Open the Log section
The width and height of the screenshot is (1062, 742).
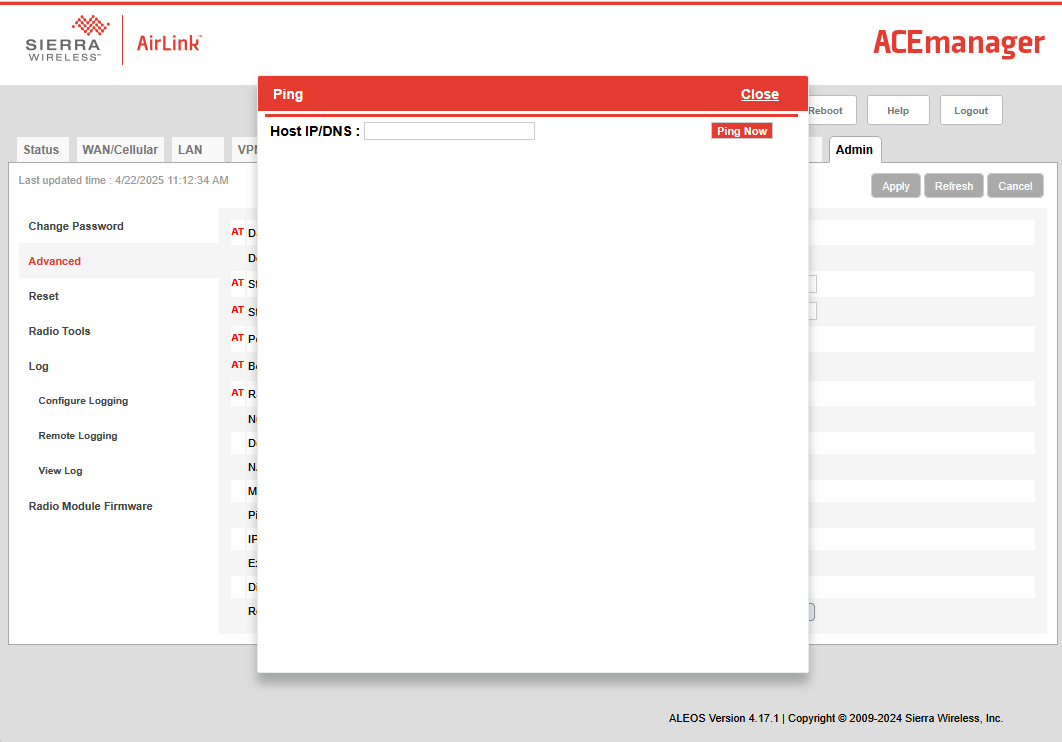click(39, 366)
